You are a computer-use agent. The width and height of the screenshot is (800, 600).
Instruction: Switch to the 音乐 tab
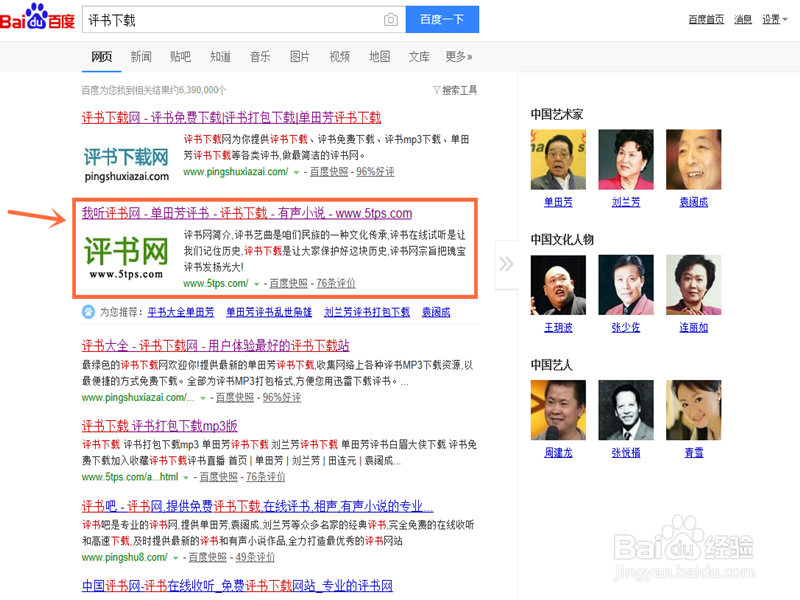tap(260, 56)
